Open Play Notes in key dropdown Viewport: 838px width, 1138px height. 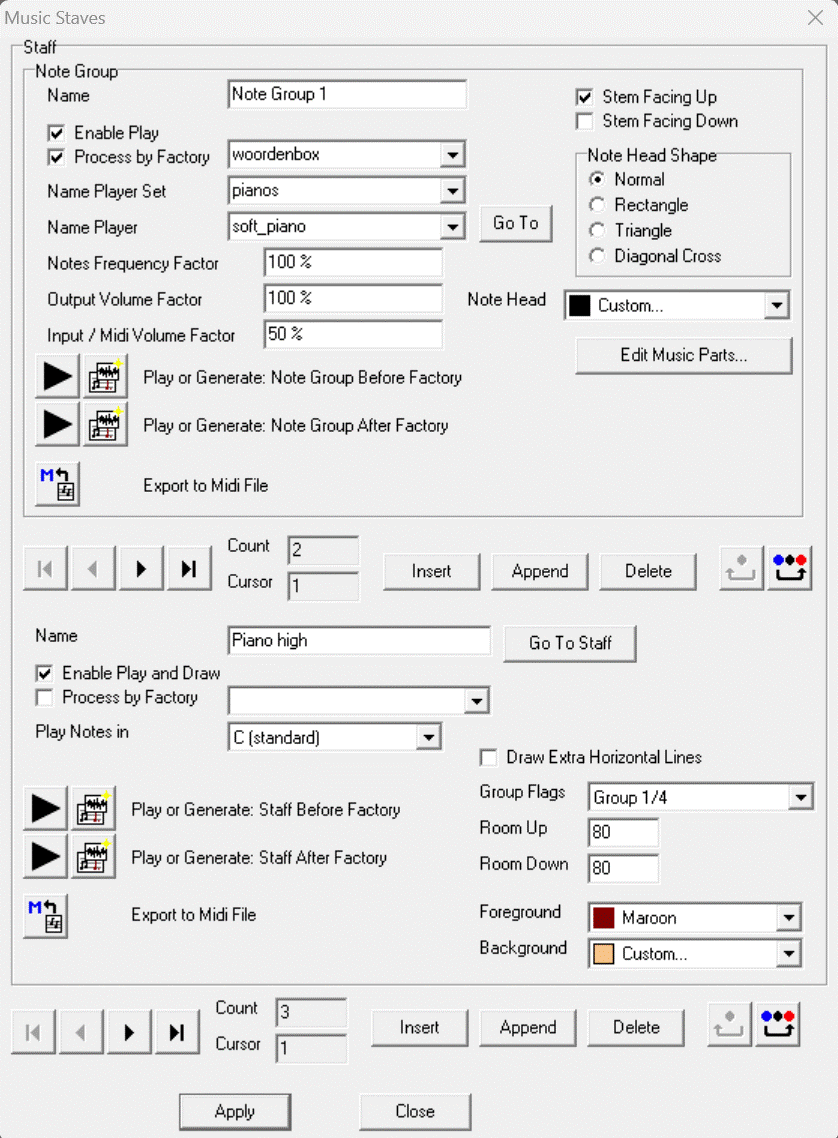click(x=429, y=738)
